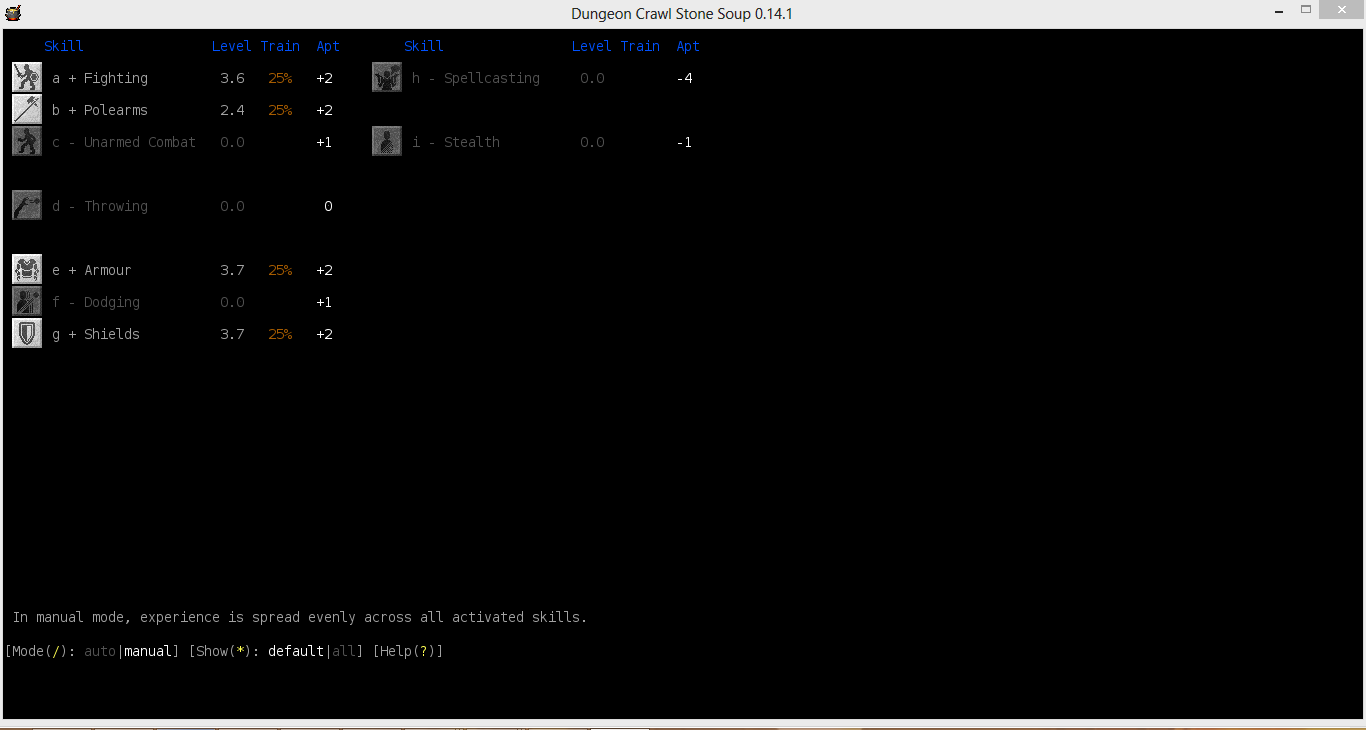Toggle training for 'b + Polearms'
Image resolution: width=1366 pixels, height=730 pixels.
click(x=100, y=110)
